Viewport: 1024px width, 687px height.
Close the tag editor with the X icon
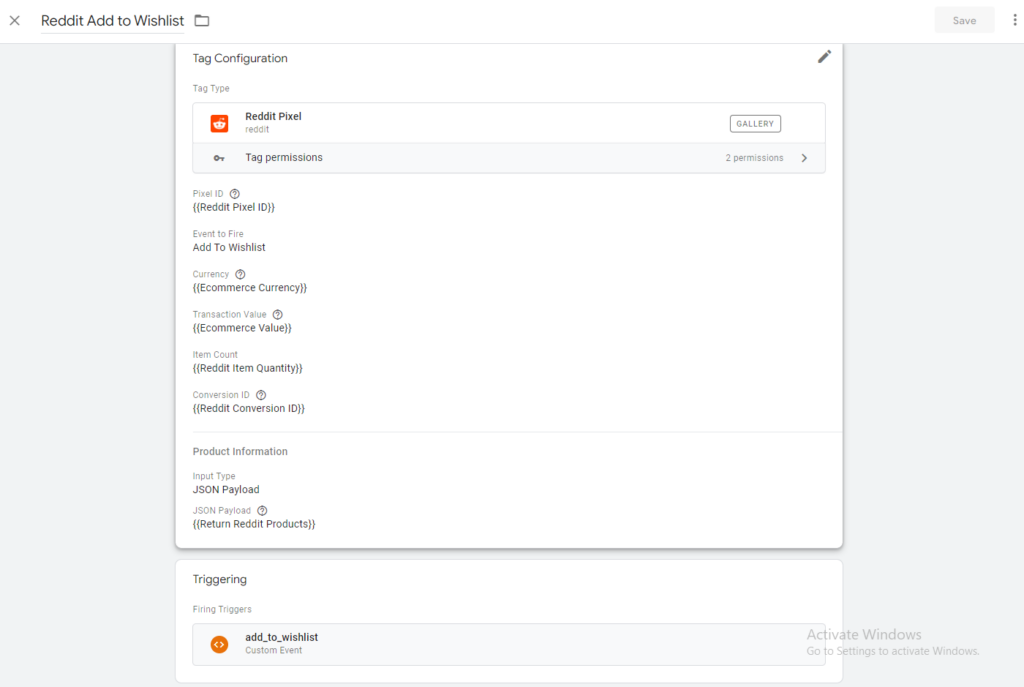(x=14, y=20)
